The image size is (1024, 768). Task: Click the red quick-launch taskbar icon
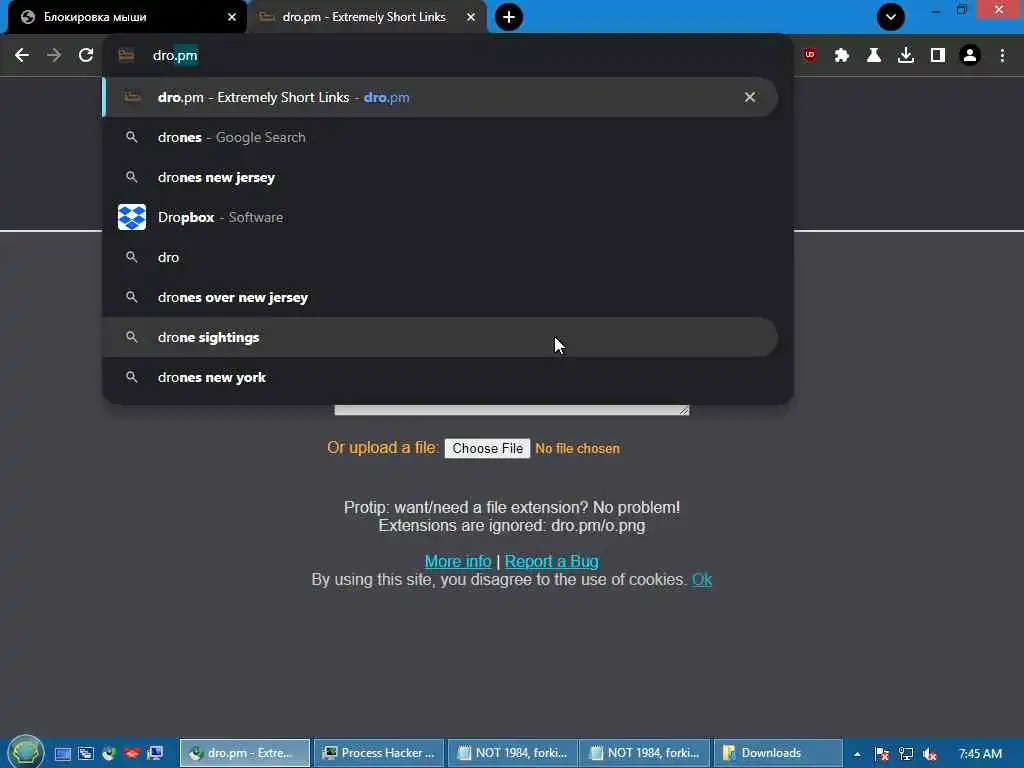[x=132, y=754]
